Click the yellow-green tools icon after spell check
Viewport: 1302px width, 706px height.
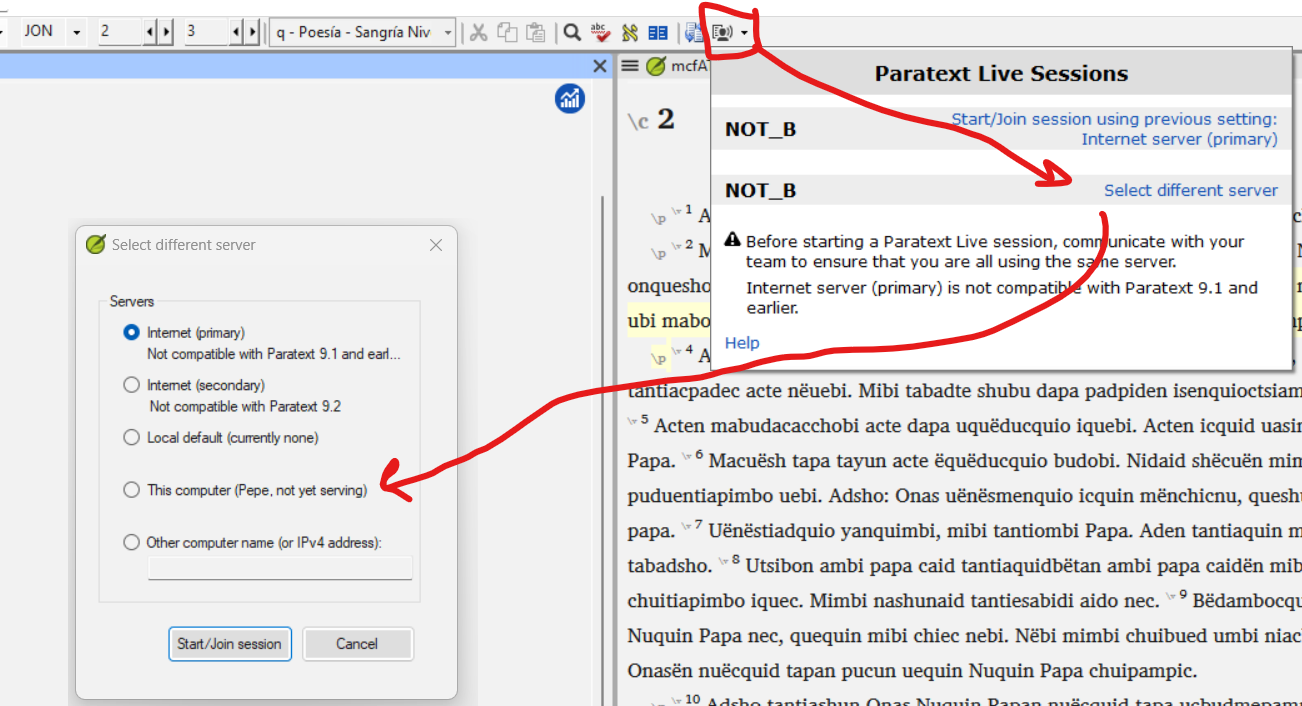[629, 32]
